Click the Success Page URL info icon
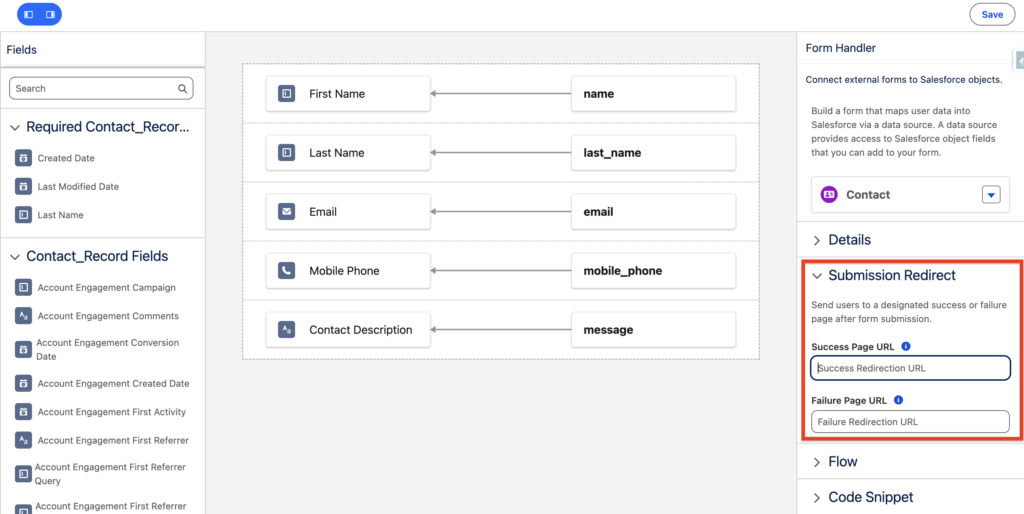 [906, 347]
